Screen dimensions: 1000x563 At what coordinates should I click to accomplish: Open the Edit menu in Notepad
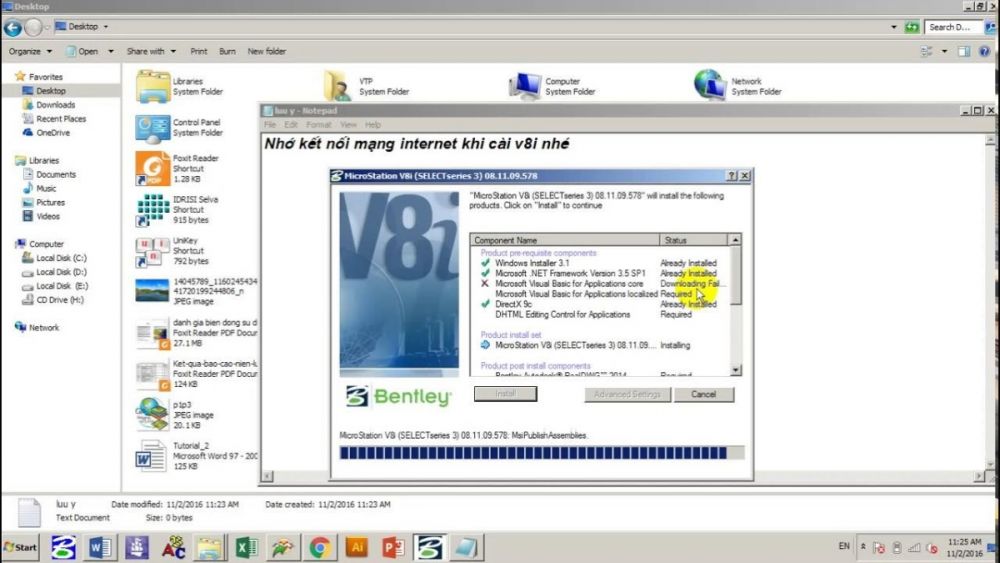(x=291, y=125)
